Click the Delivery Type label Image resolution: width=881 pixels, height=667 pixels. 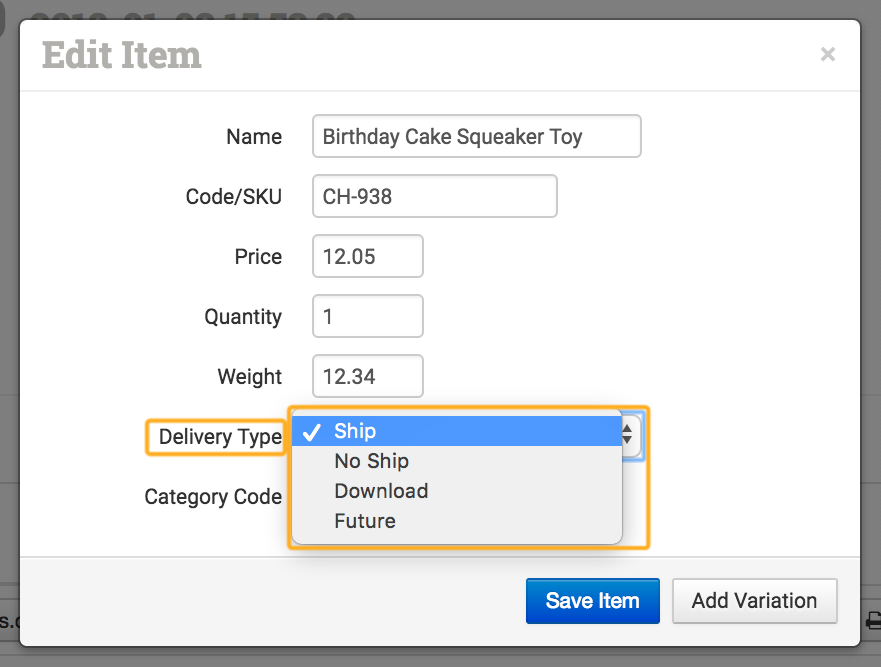[x=220, y=437]
